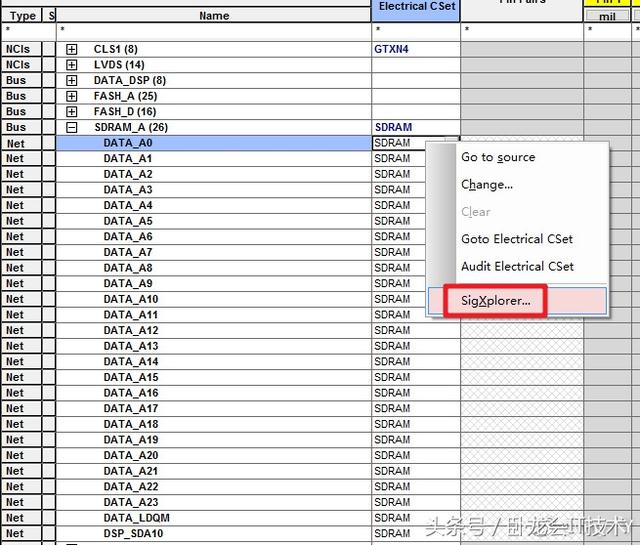The width and height of the screenshot is (640, 545).
Task: Expand the FASH_A (25) bus
Action: [72, 96]
